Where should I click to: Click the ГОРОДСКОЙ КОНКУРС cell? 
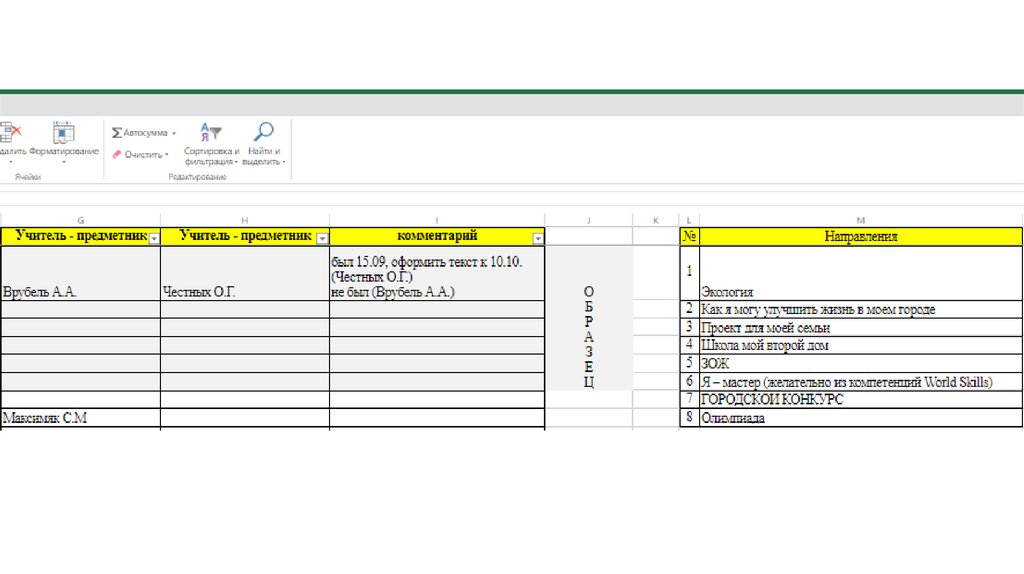(860, 400)
